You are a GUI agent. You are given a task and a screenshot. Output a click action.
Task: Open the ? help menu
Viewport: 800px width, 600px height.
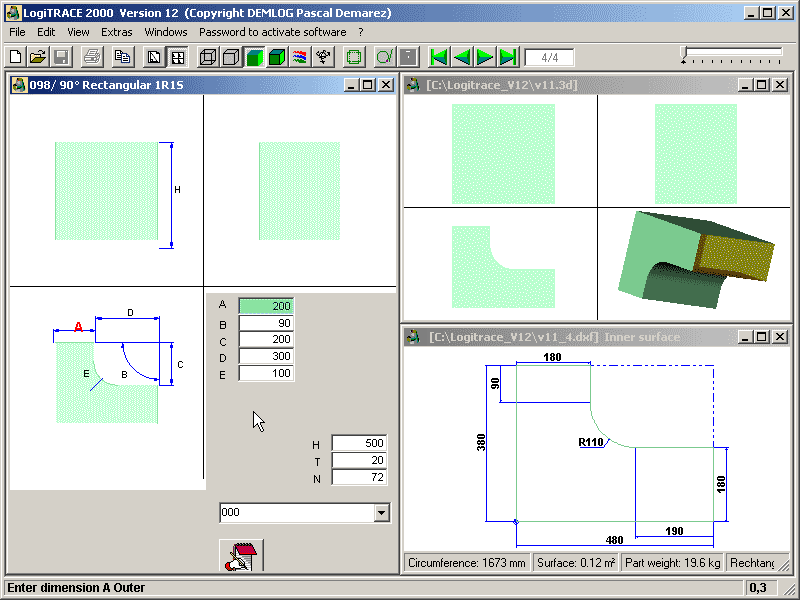(361, 32)
